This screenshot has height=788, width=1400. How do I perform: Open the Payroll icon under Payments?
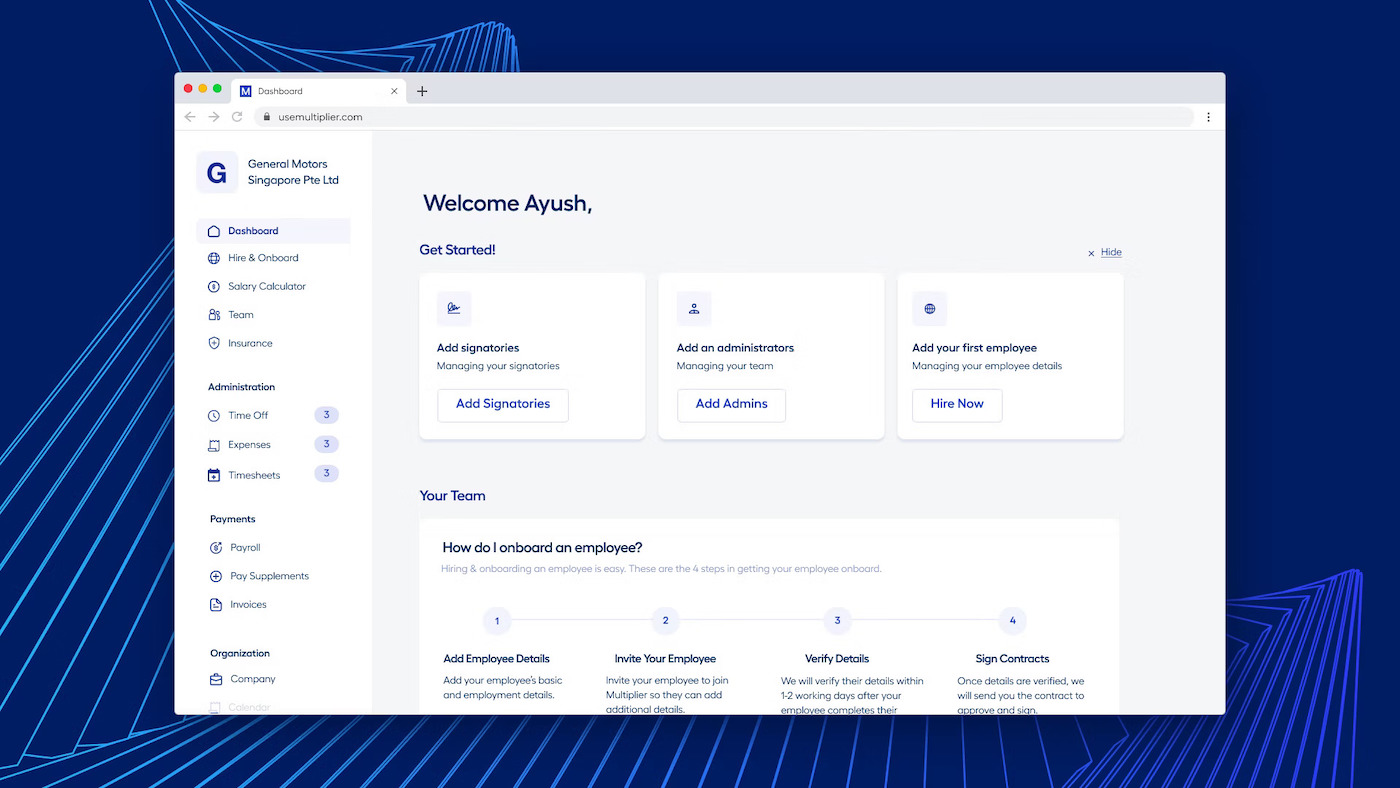pyautogui.click(x=213, y=547)
